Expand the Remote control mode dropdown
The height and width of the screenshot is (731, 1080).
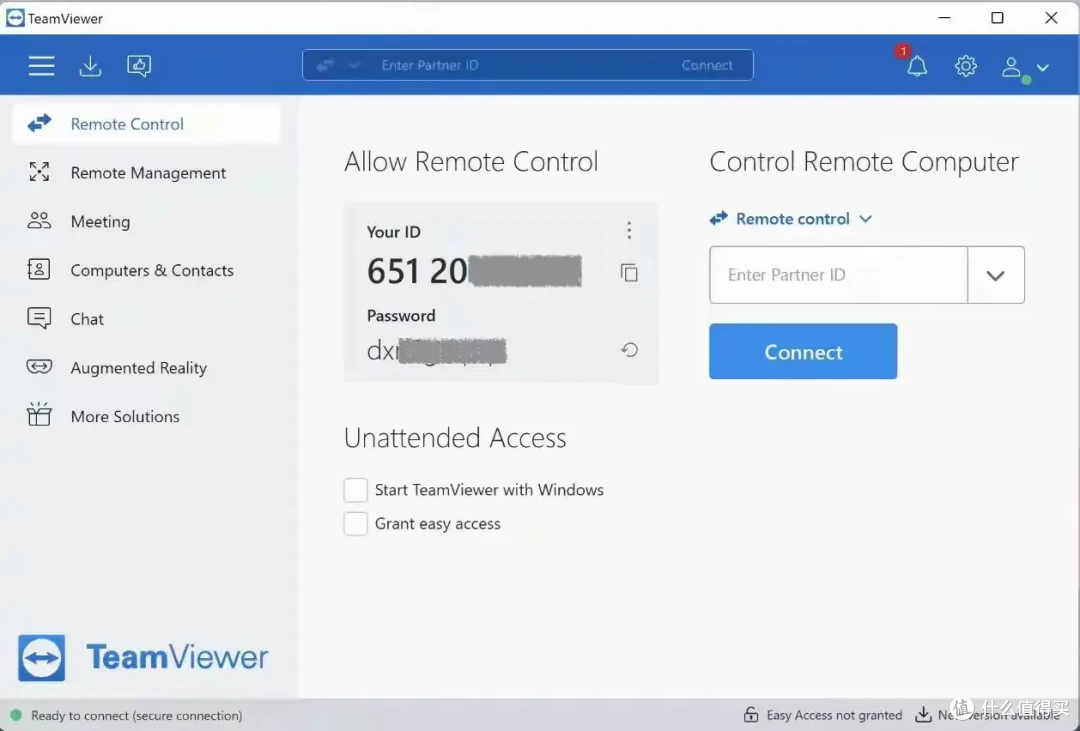tap(791, 219)
